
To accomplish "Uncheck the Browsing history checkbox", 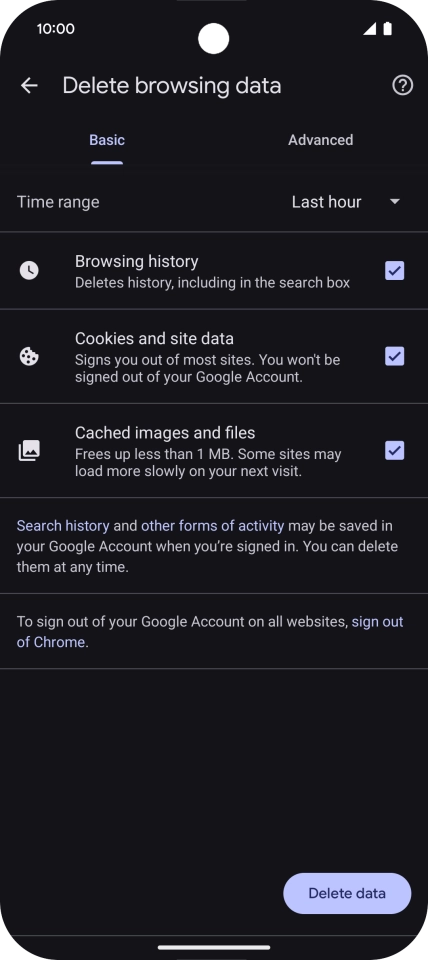I will pos(394,270).
